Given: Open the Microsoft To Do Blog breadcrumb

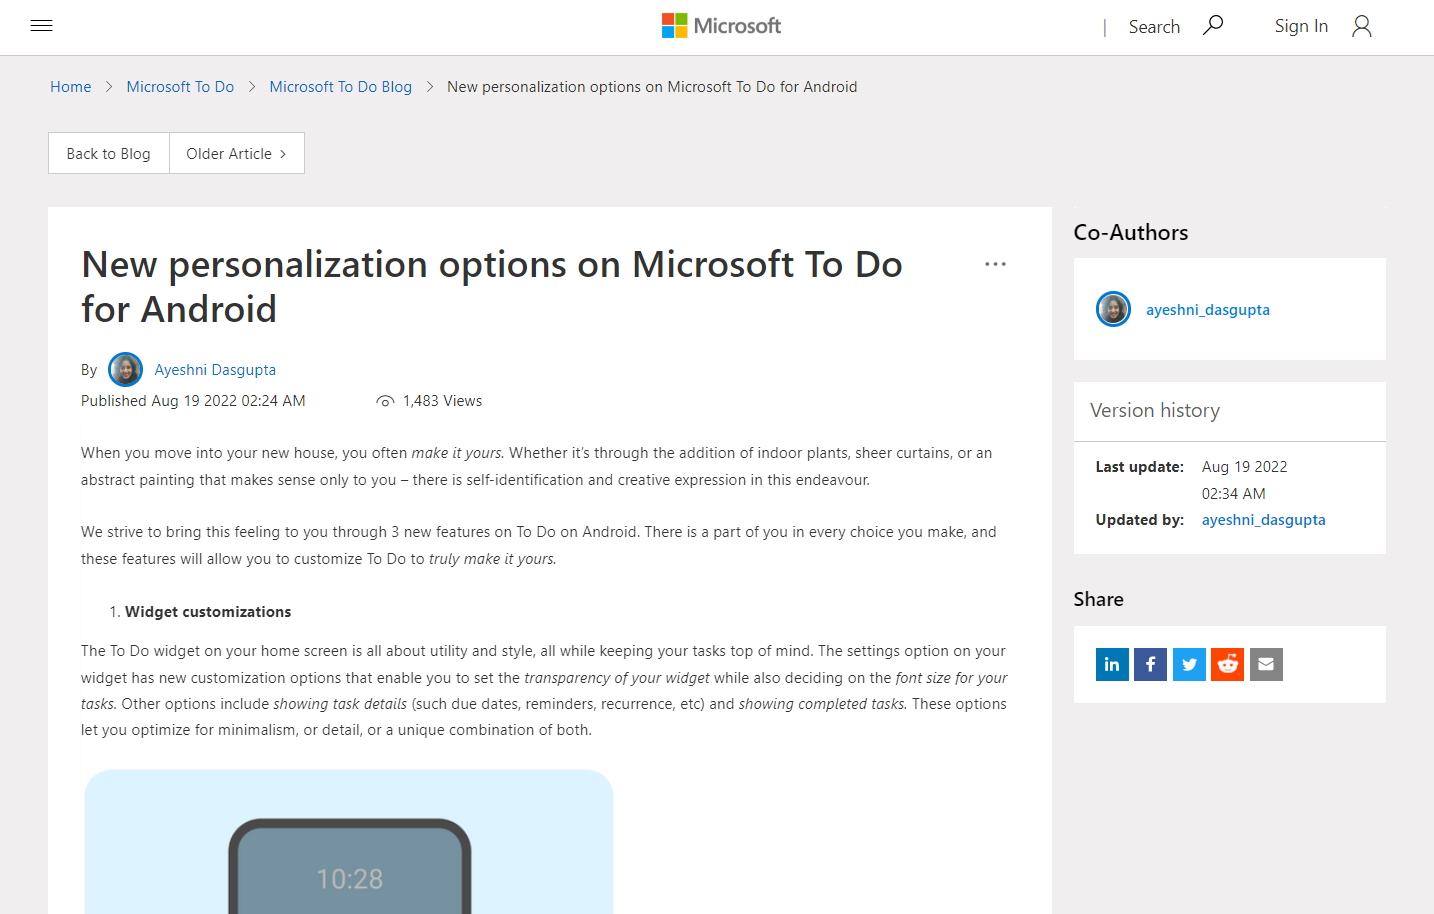Looking at the screenshot, I should coord(340,86).
